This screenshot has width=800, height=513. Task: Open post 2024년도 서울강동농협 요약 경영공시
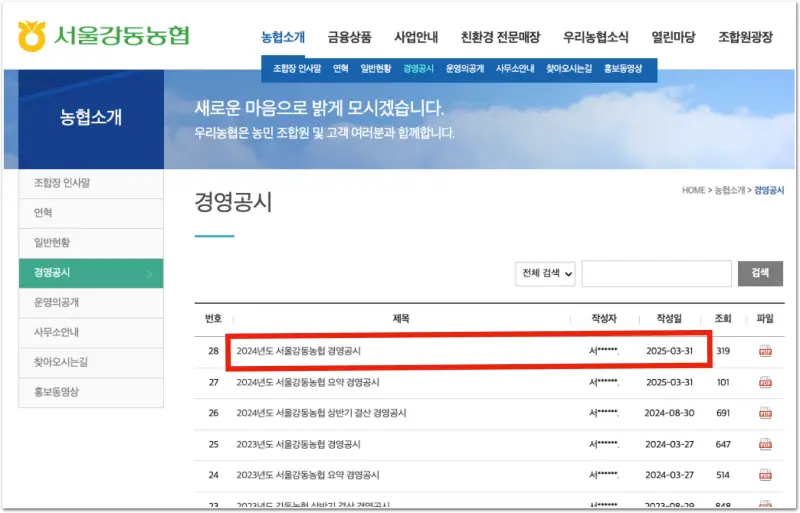(308, 382)
